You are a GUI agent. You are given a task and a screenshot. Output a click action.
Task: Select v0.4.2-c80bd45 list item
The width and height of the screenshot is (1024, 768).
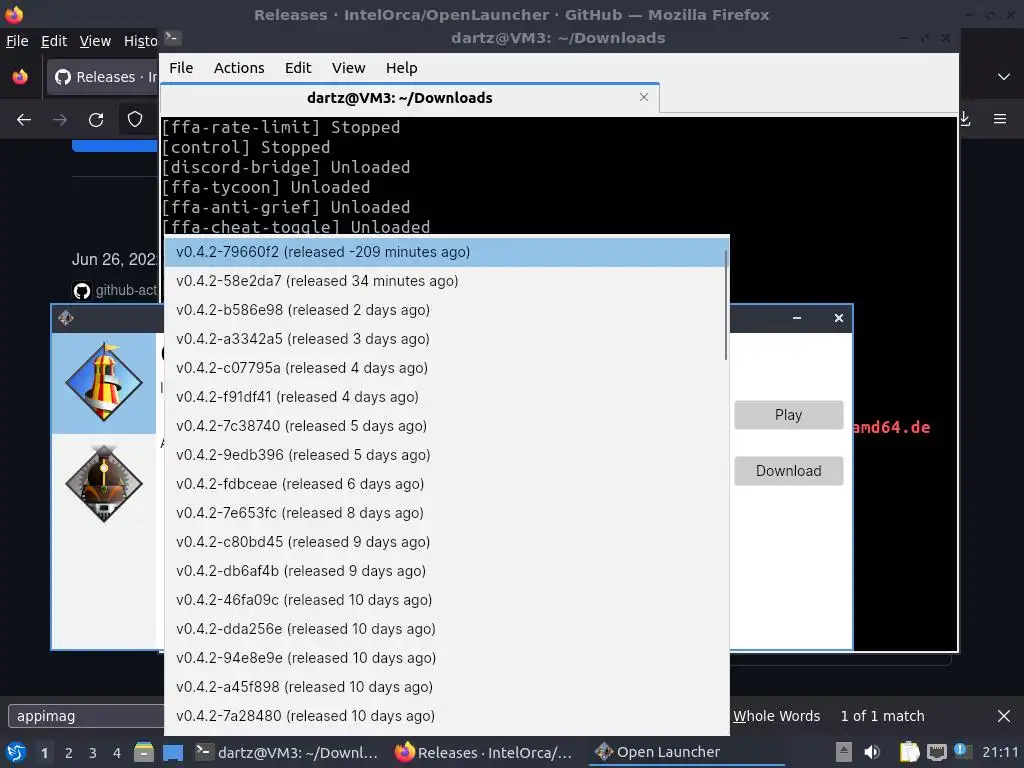tap(444, 542)
